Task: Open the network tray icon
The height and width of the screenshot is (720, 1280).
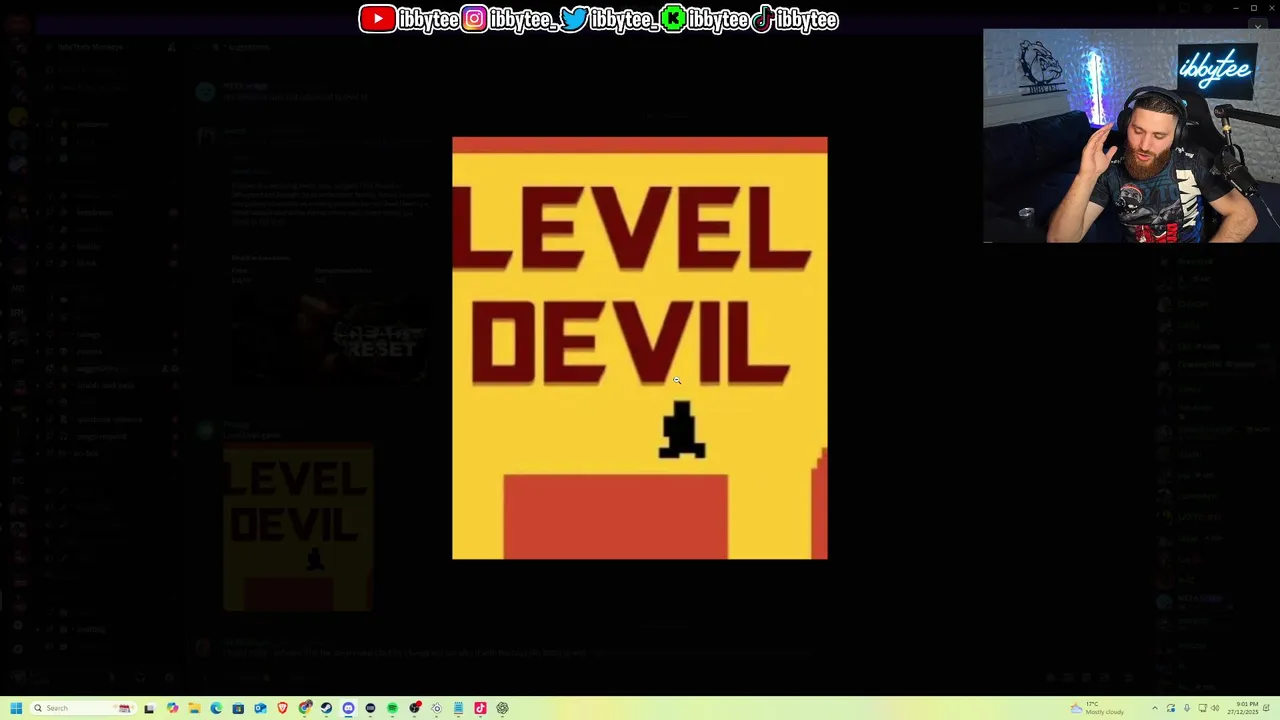Action: click(x=1203, y=708)
